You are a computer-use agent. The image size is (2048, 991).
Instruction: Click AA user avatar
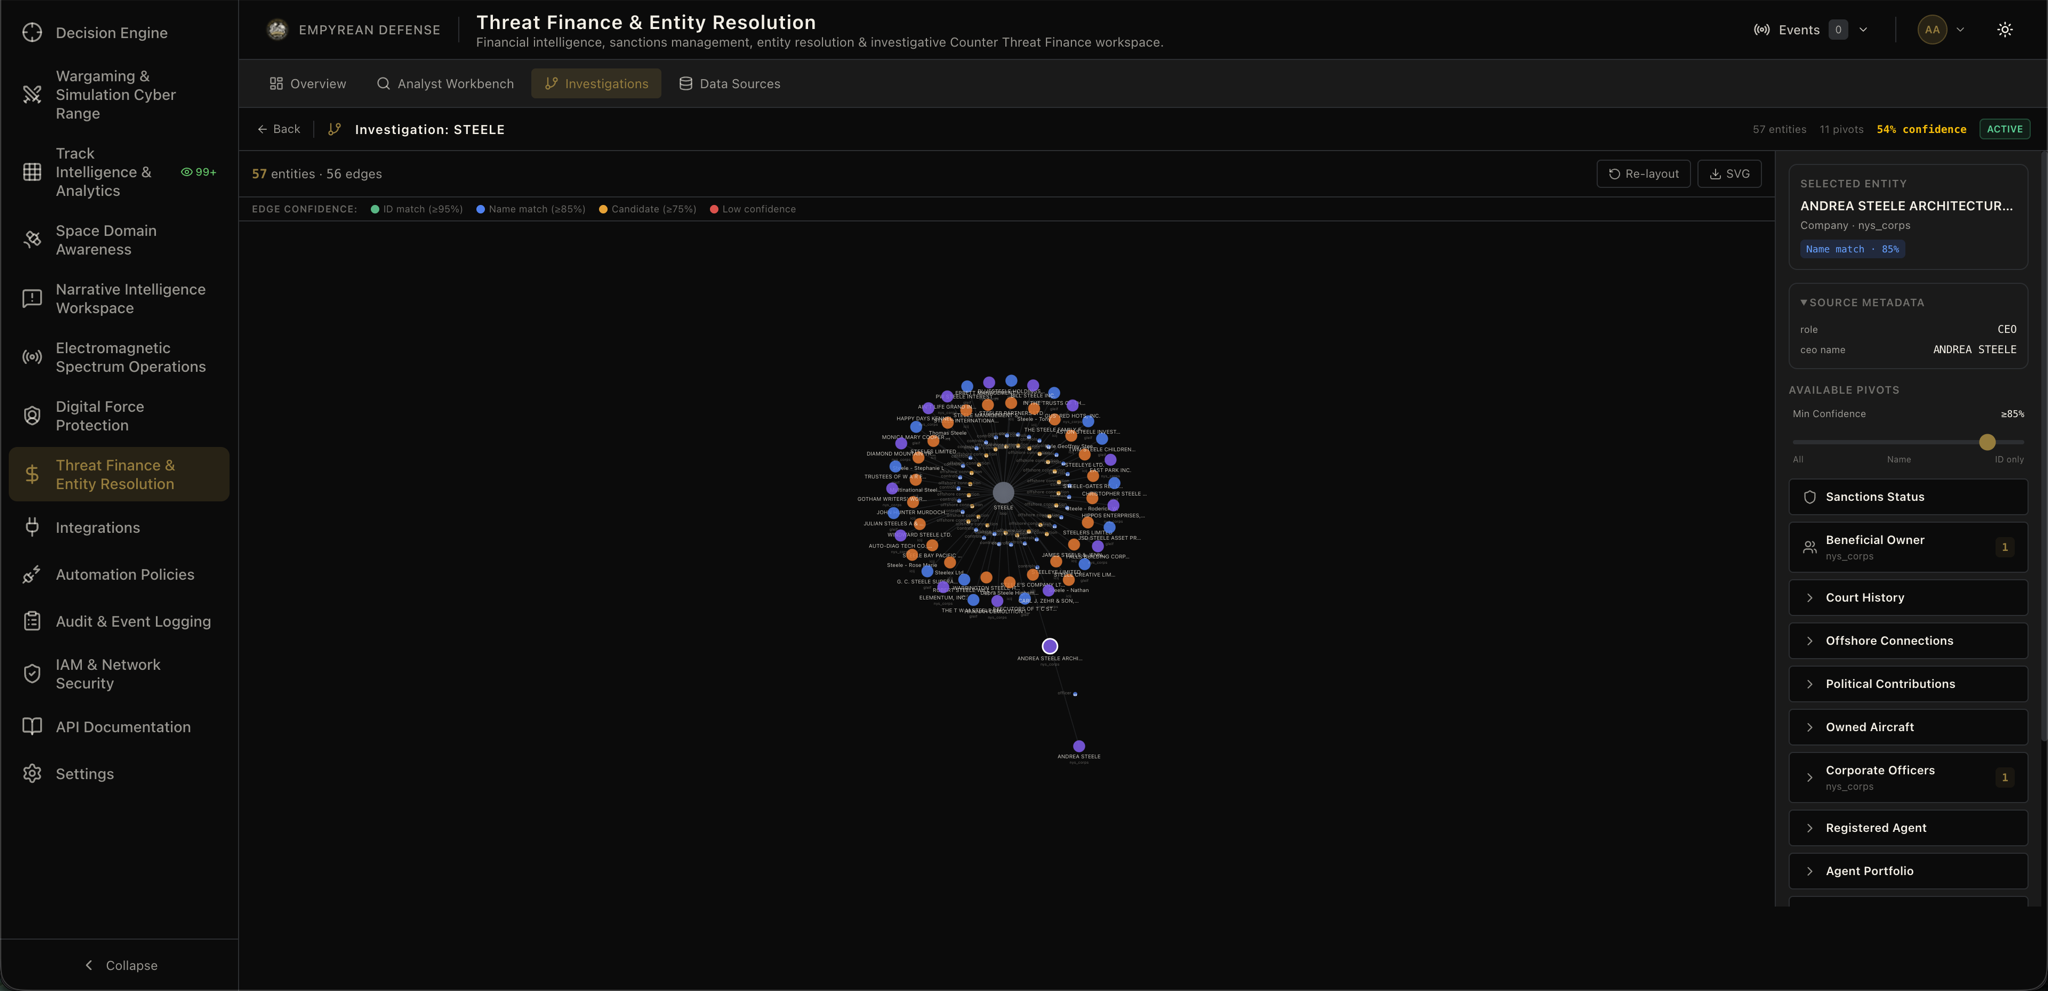[1932, 30]
